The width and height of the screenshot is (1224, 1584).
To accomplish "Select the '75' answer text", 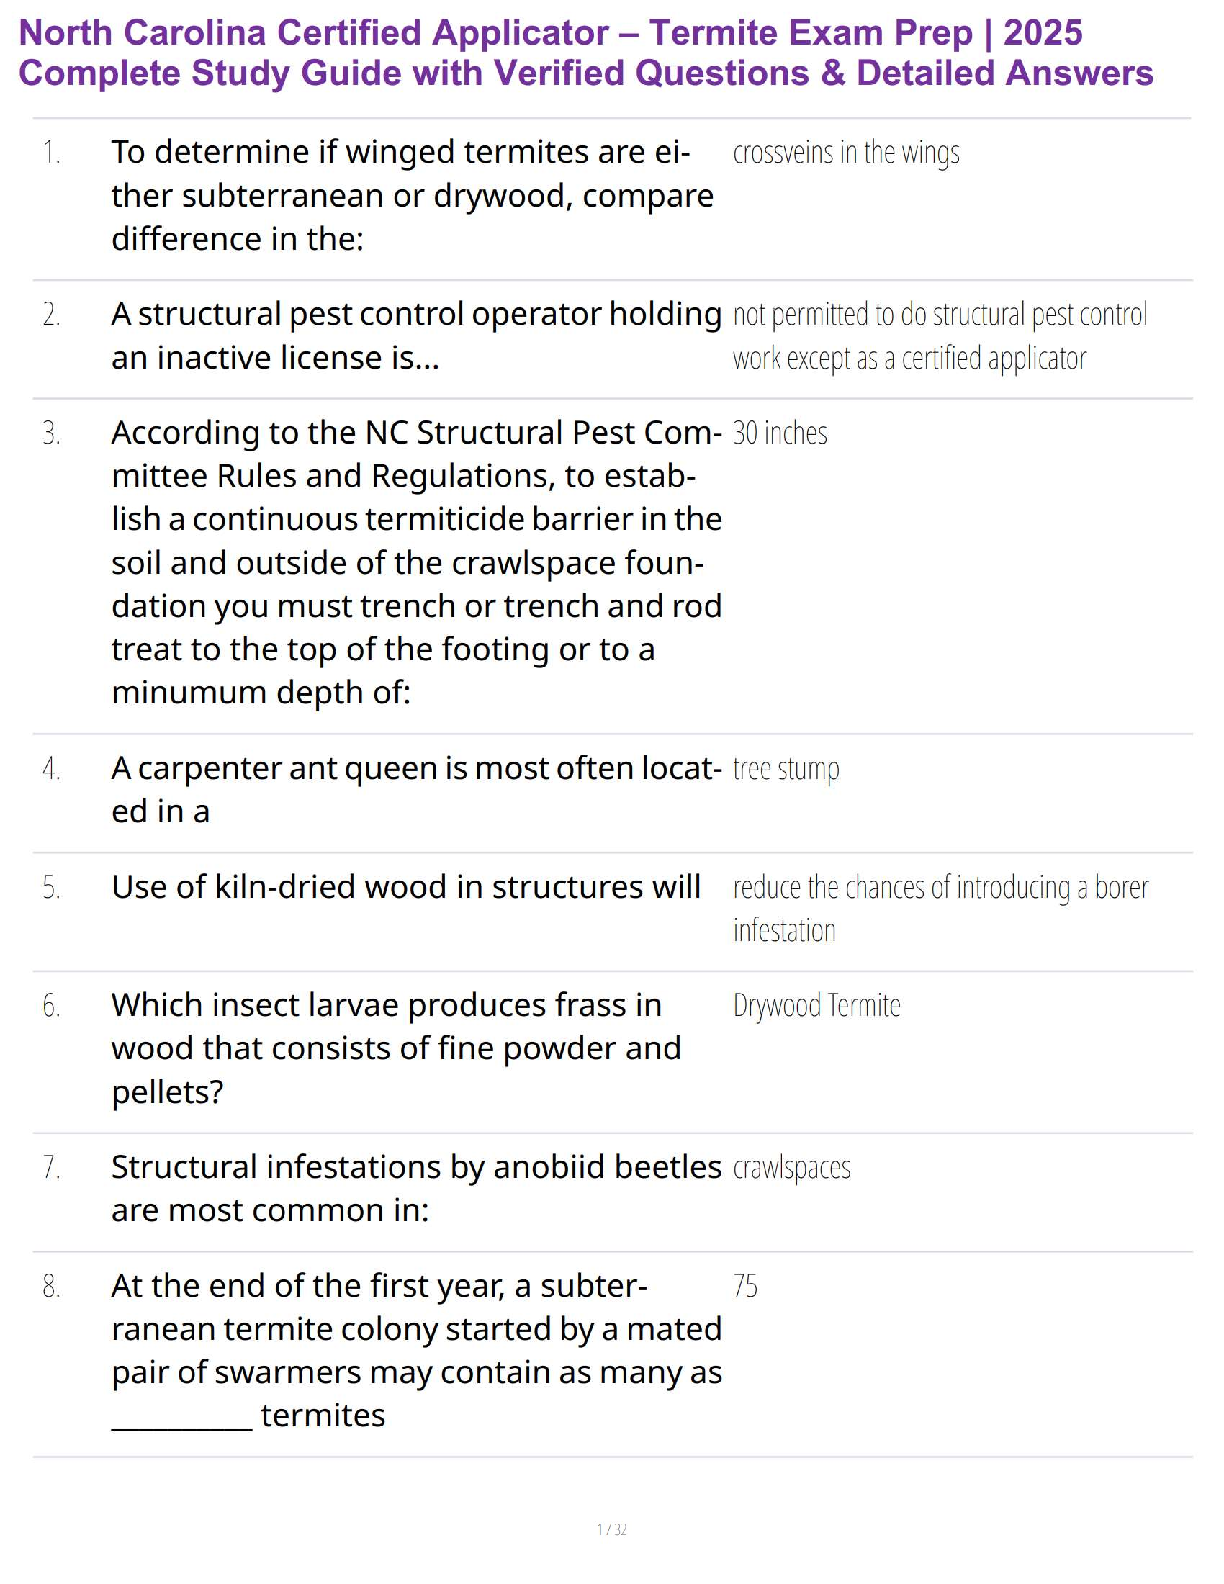I will [x=745, y=1286].
